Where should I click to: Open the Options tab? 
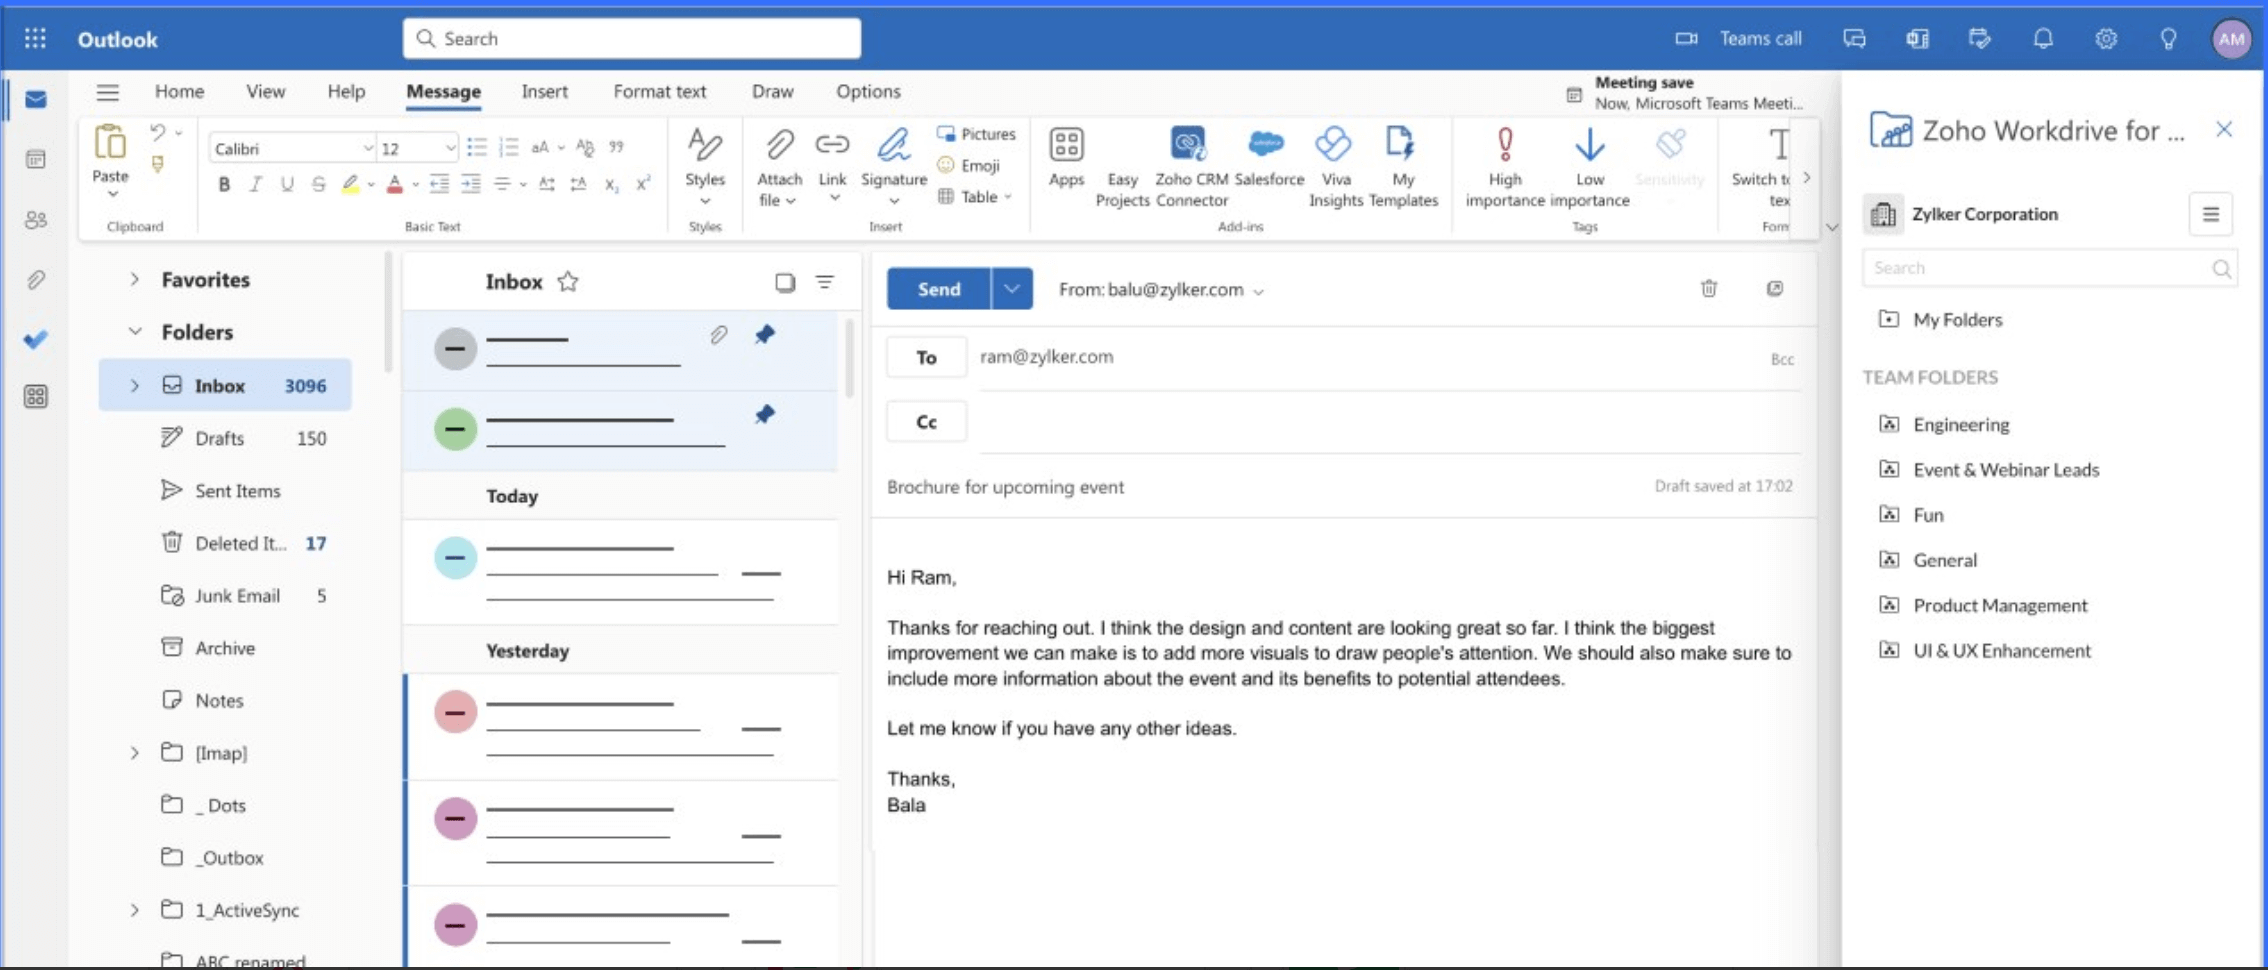868,91
